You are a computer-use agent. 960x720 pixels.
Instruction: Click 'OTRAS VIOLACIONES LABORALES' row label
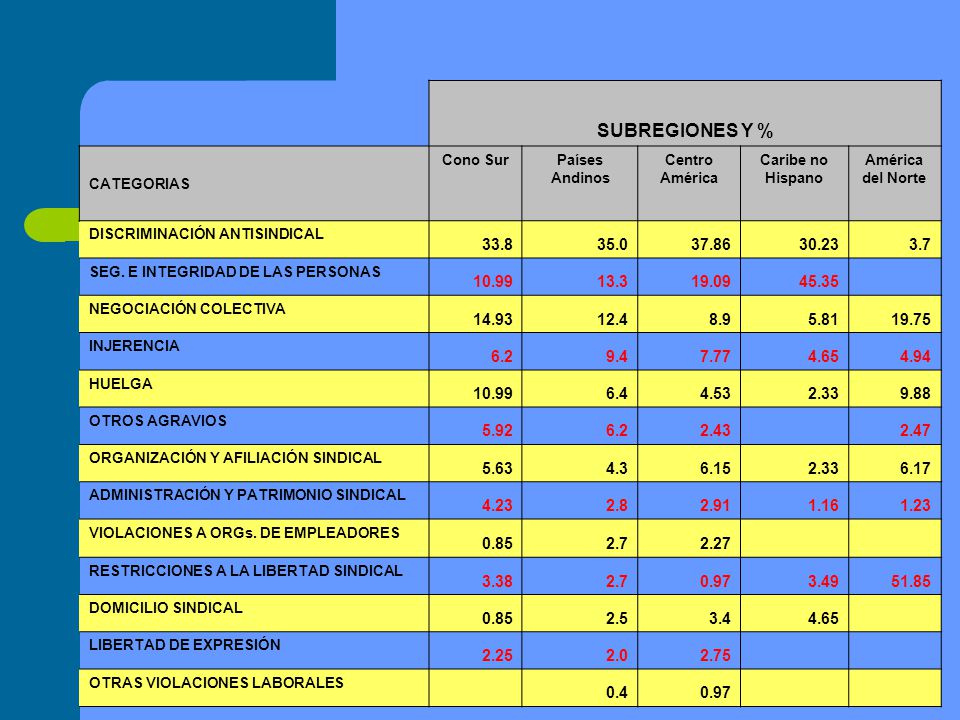tap(216, 683)
